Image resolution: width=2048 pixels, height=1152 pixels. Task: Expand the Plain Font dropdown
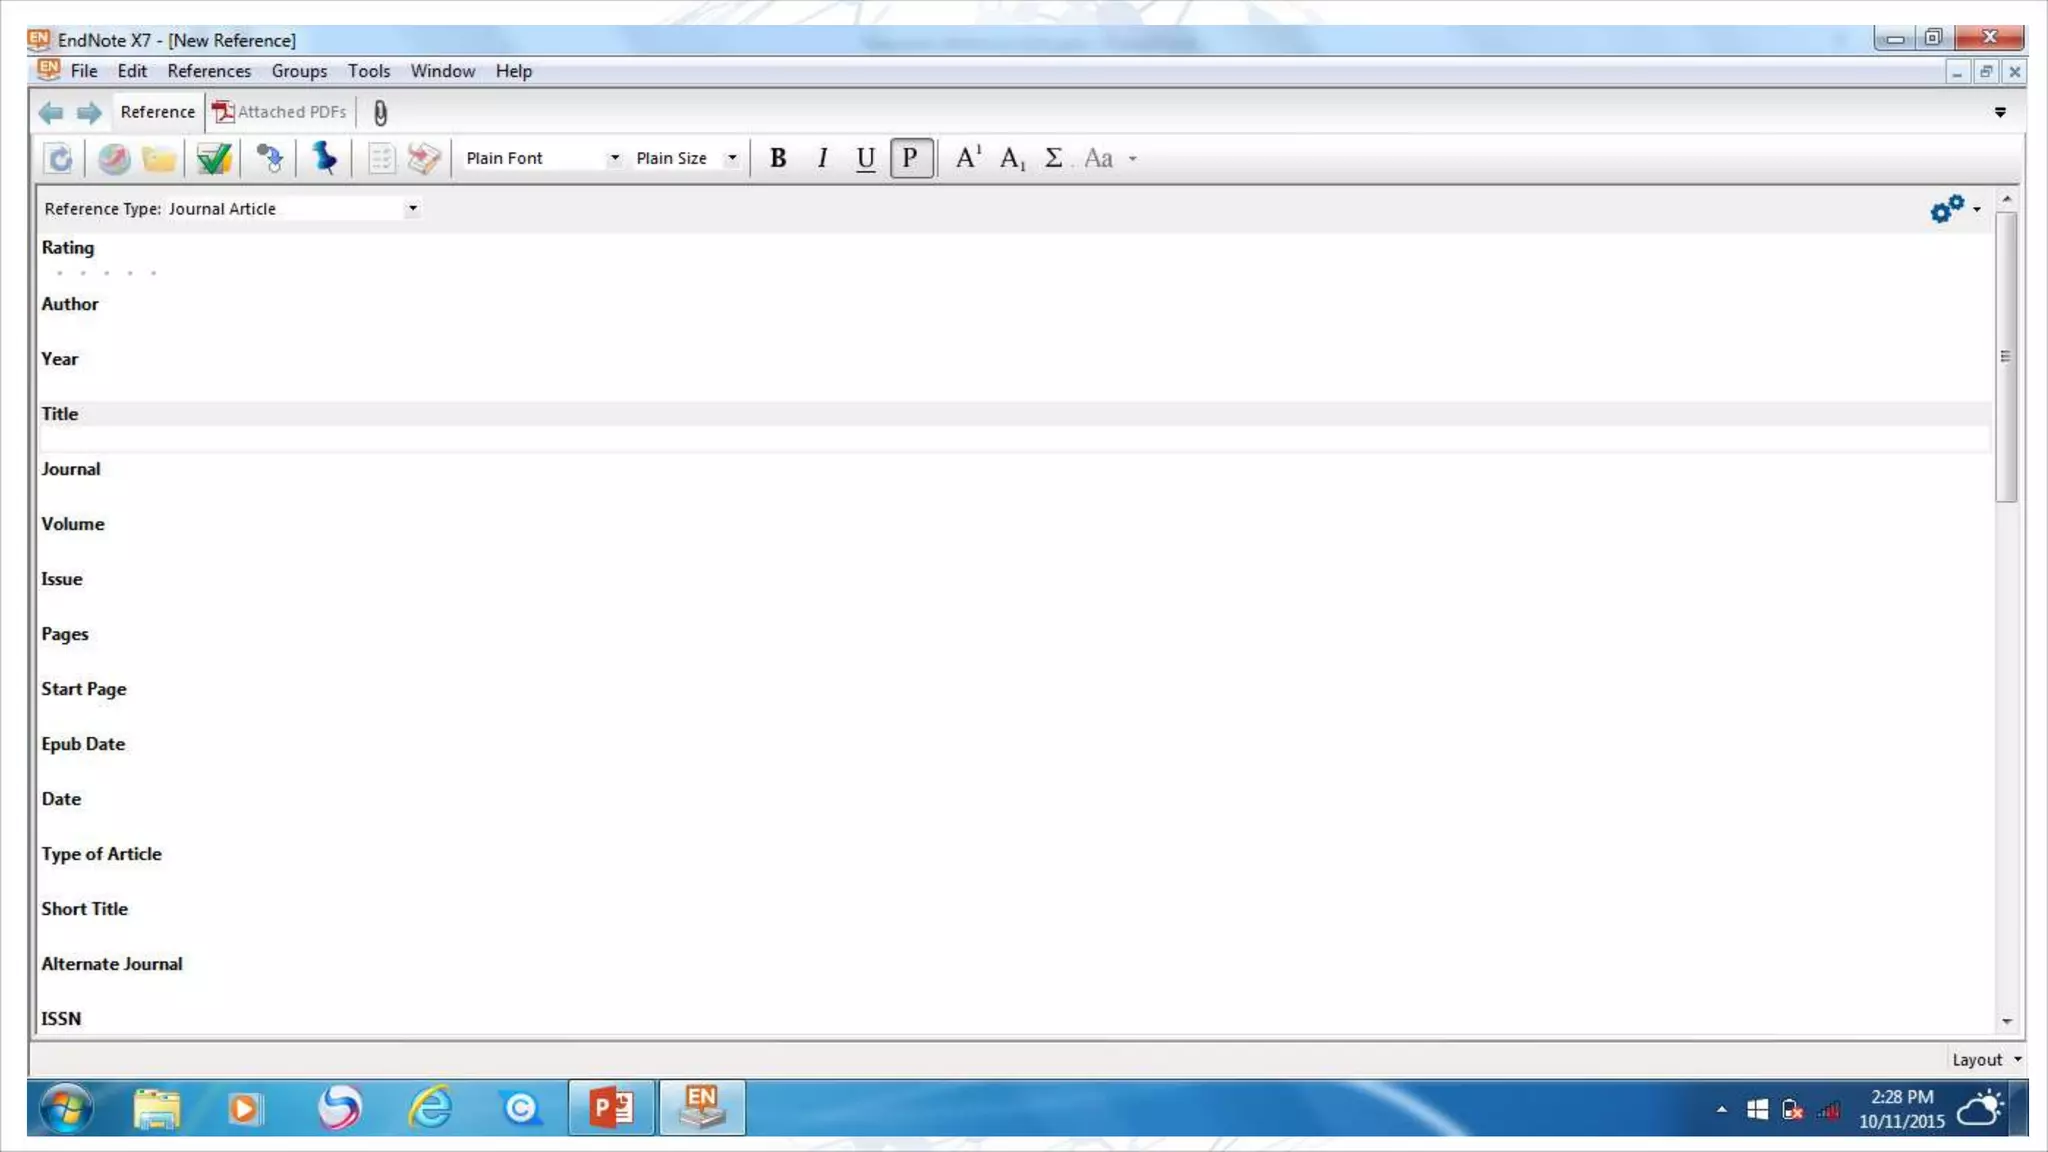click(x=614, y=158)
